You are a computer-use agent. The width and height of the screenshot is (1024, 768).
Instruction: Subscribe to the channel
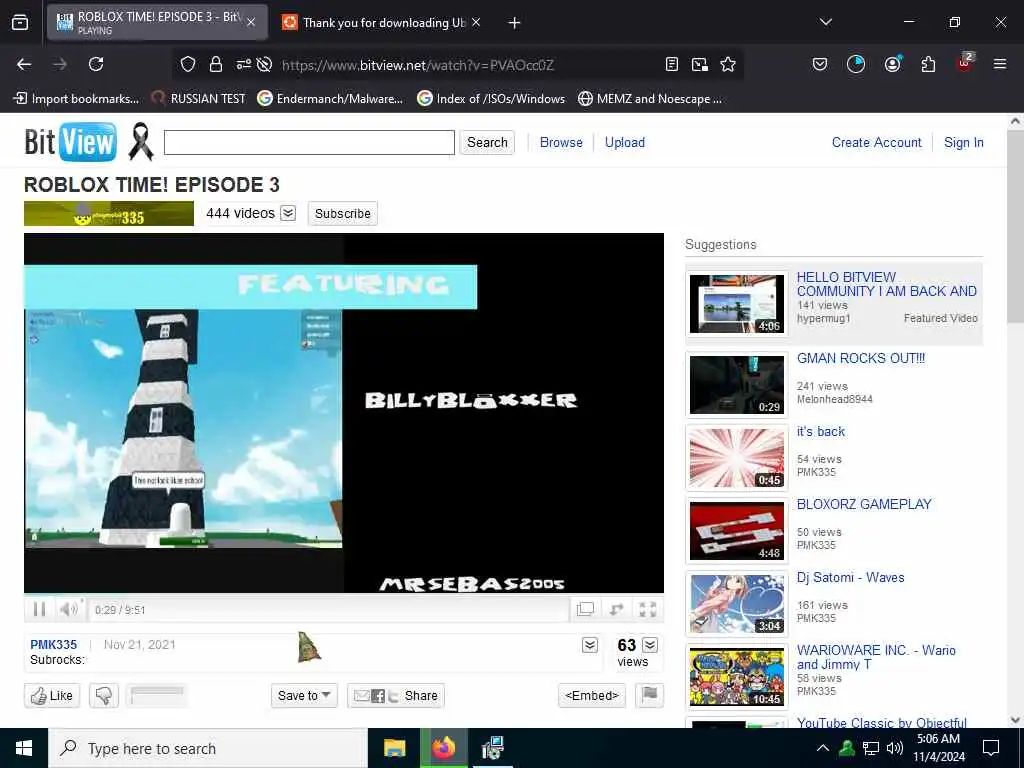(x=343, y=214)
